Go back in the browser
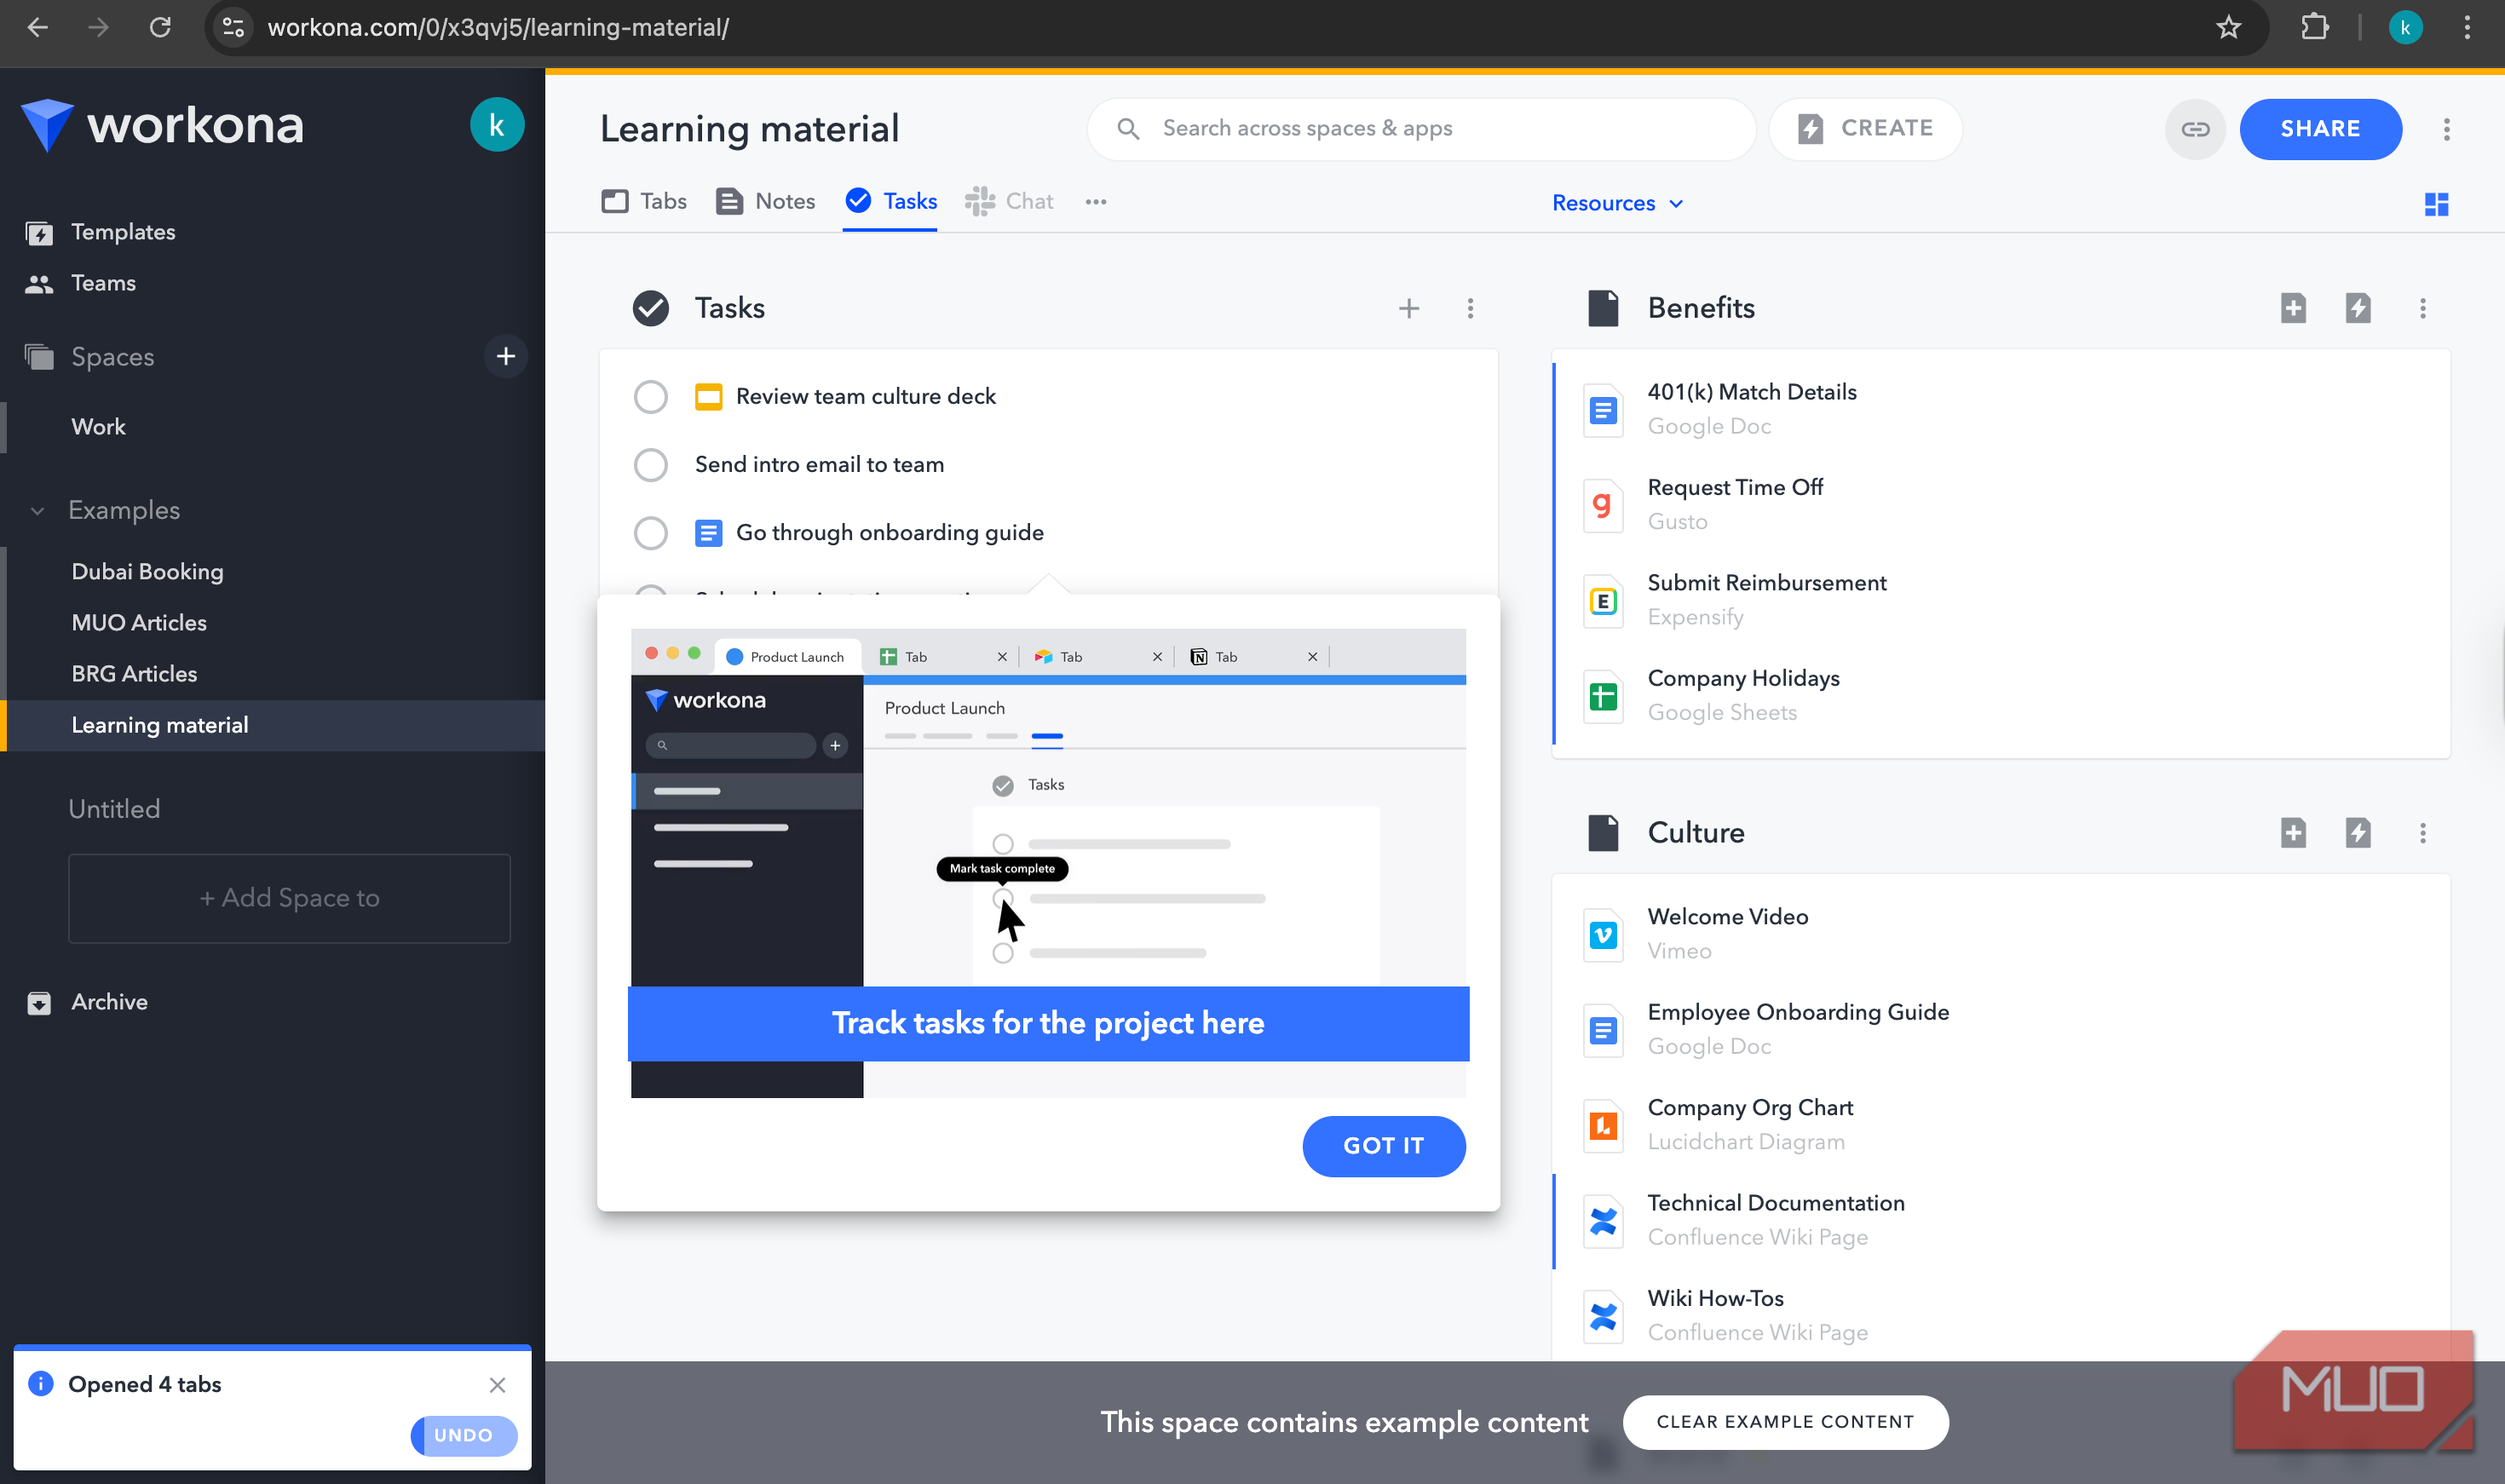The width and height of the screenshot is (2505, 1484). click(37, 28)
